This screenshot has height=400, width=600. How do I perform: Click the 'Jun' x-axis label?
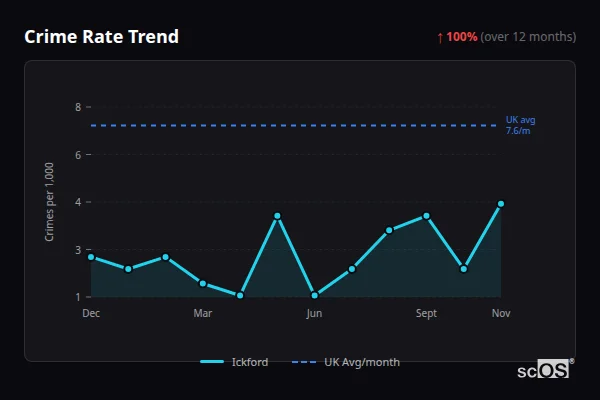[314, 313]
